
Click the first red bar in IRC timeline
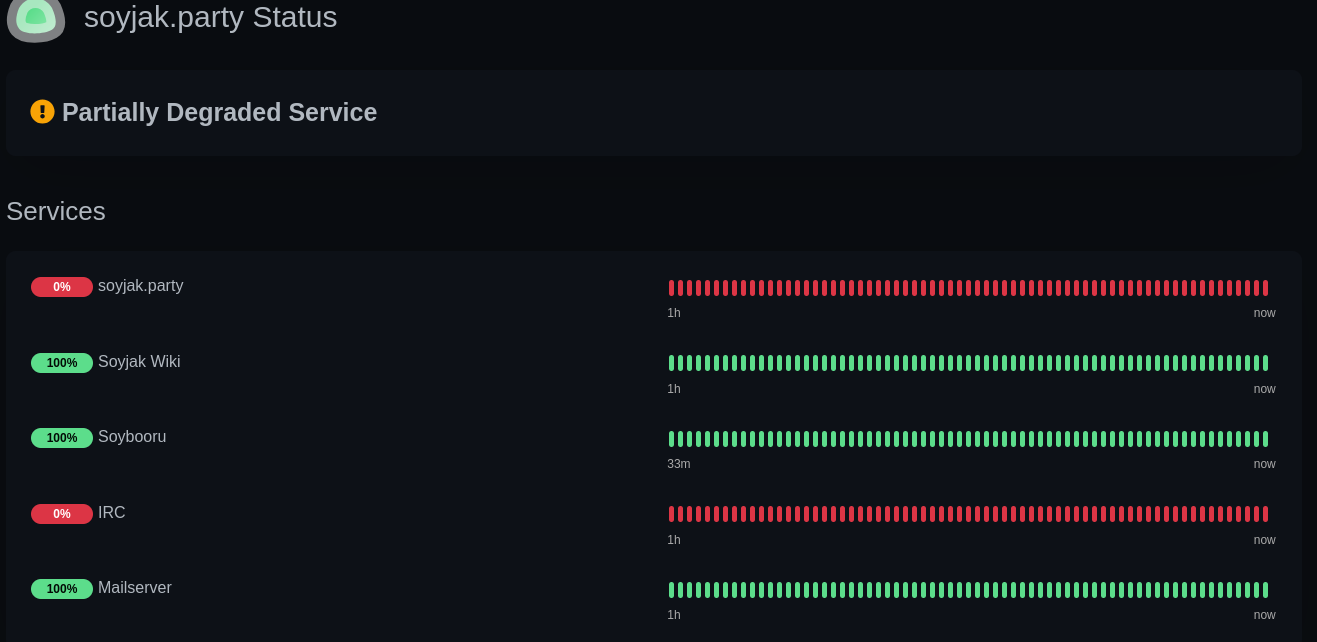point(671,514)
